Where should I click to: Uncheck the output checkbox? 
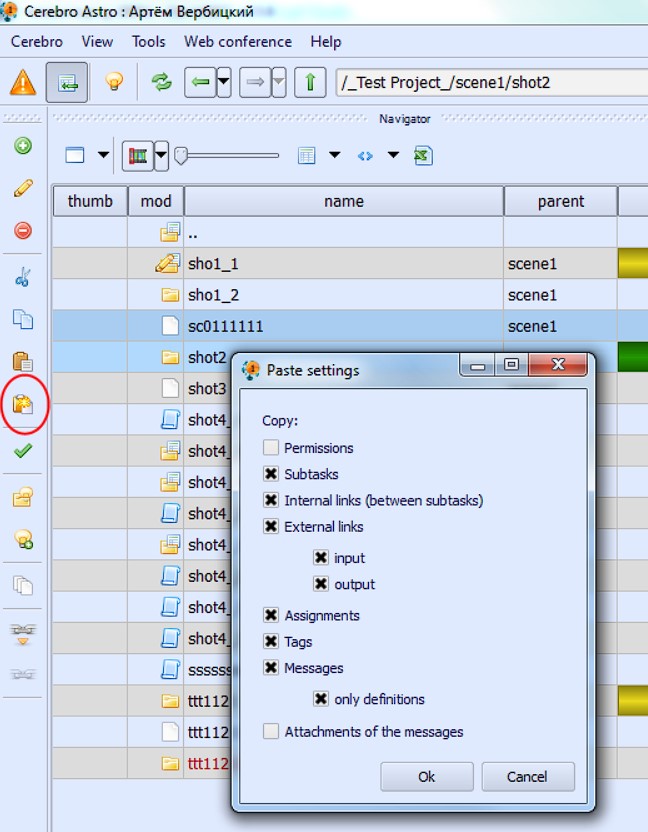click(321, 584)
